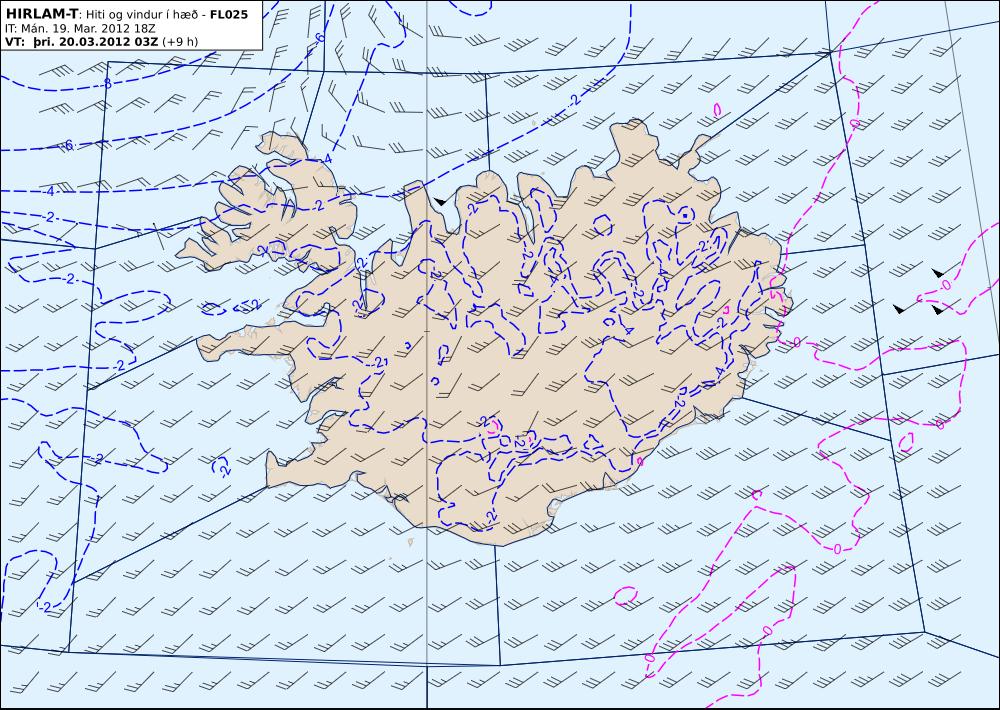This screenshot has width=1000, height=710.
Task: Select the "IT: Mán. 19. Mar. 2012 18Z" line
Action: click(x=80, y=29)
